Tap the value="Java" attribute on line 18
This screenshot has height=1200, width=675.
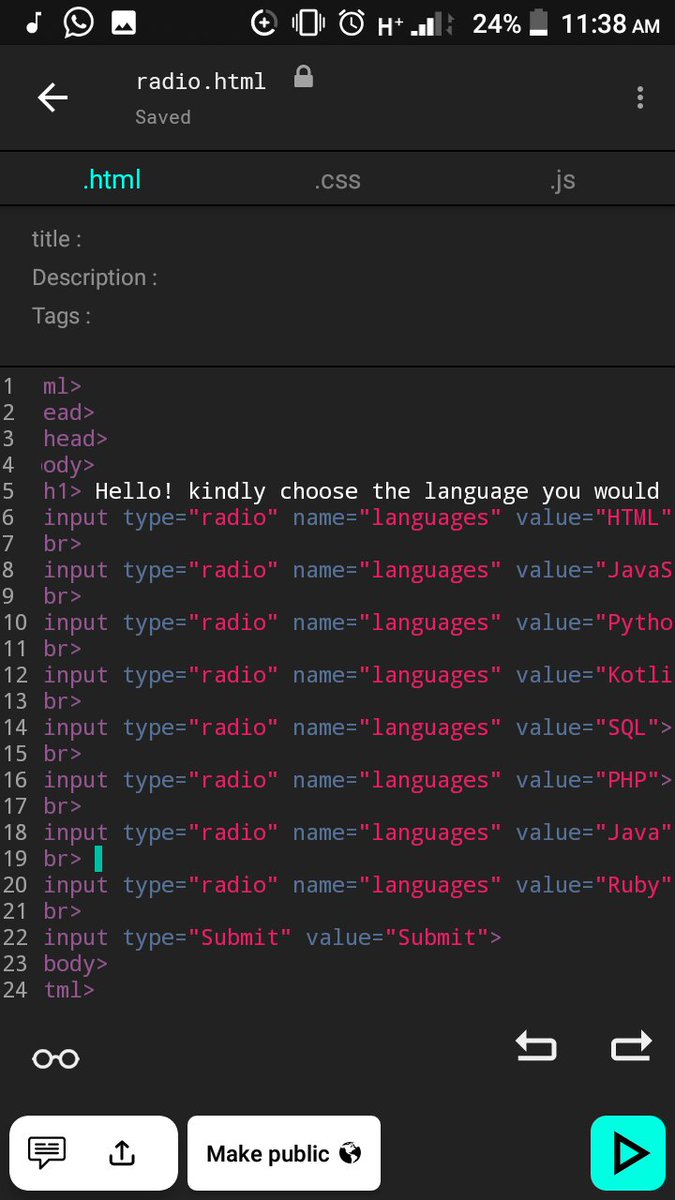coord(594,832)
